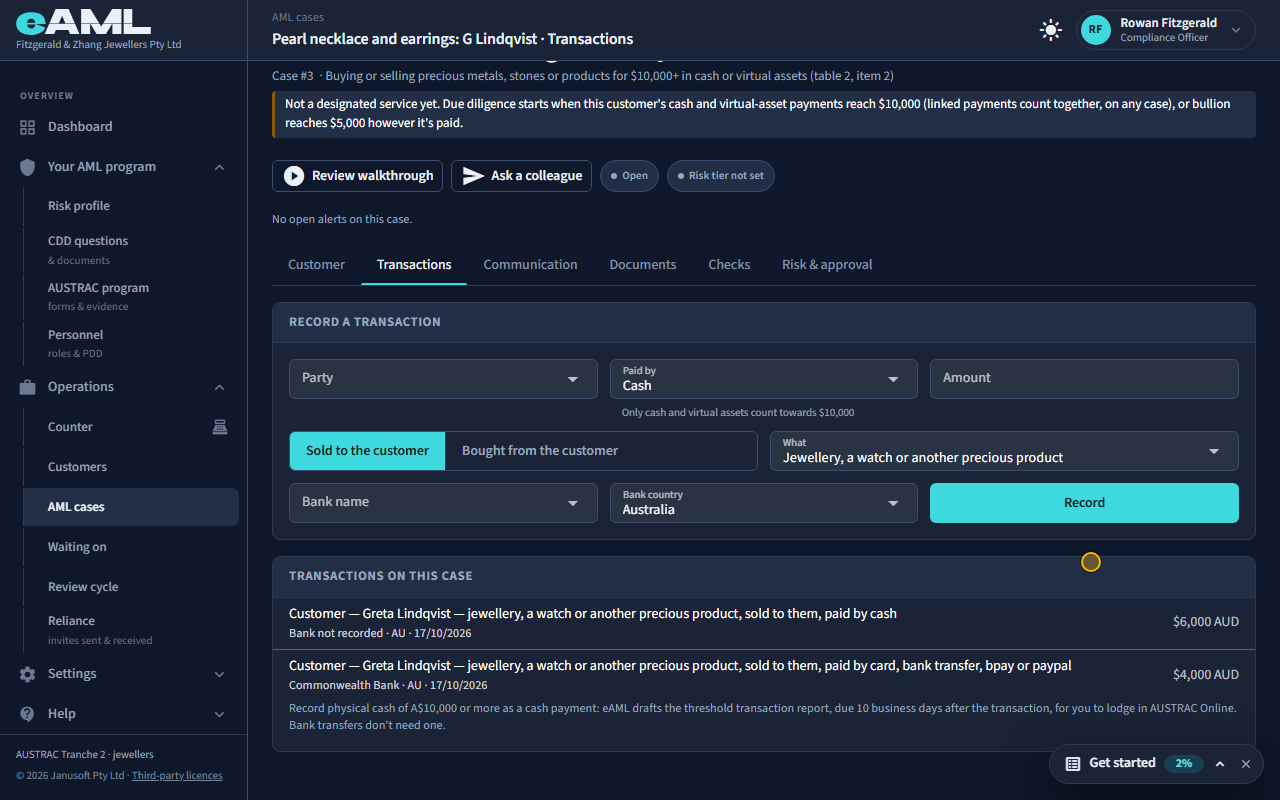The width and height of the screenshot is (1280, 800).
Task: Open the Party dropdown
Action: (x=443, y=379)
